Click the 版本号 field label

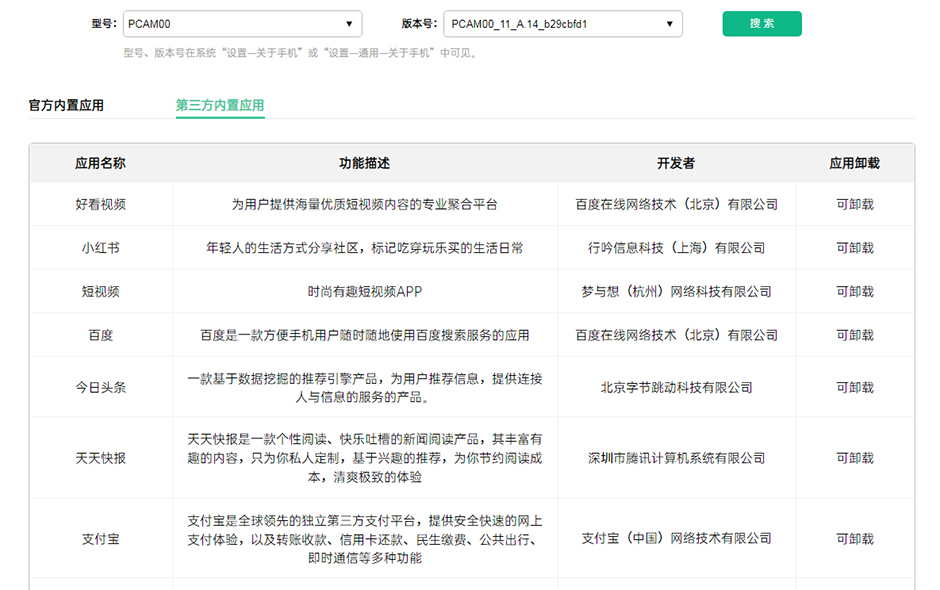coord(419,24)
